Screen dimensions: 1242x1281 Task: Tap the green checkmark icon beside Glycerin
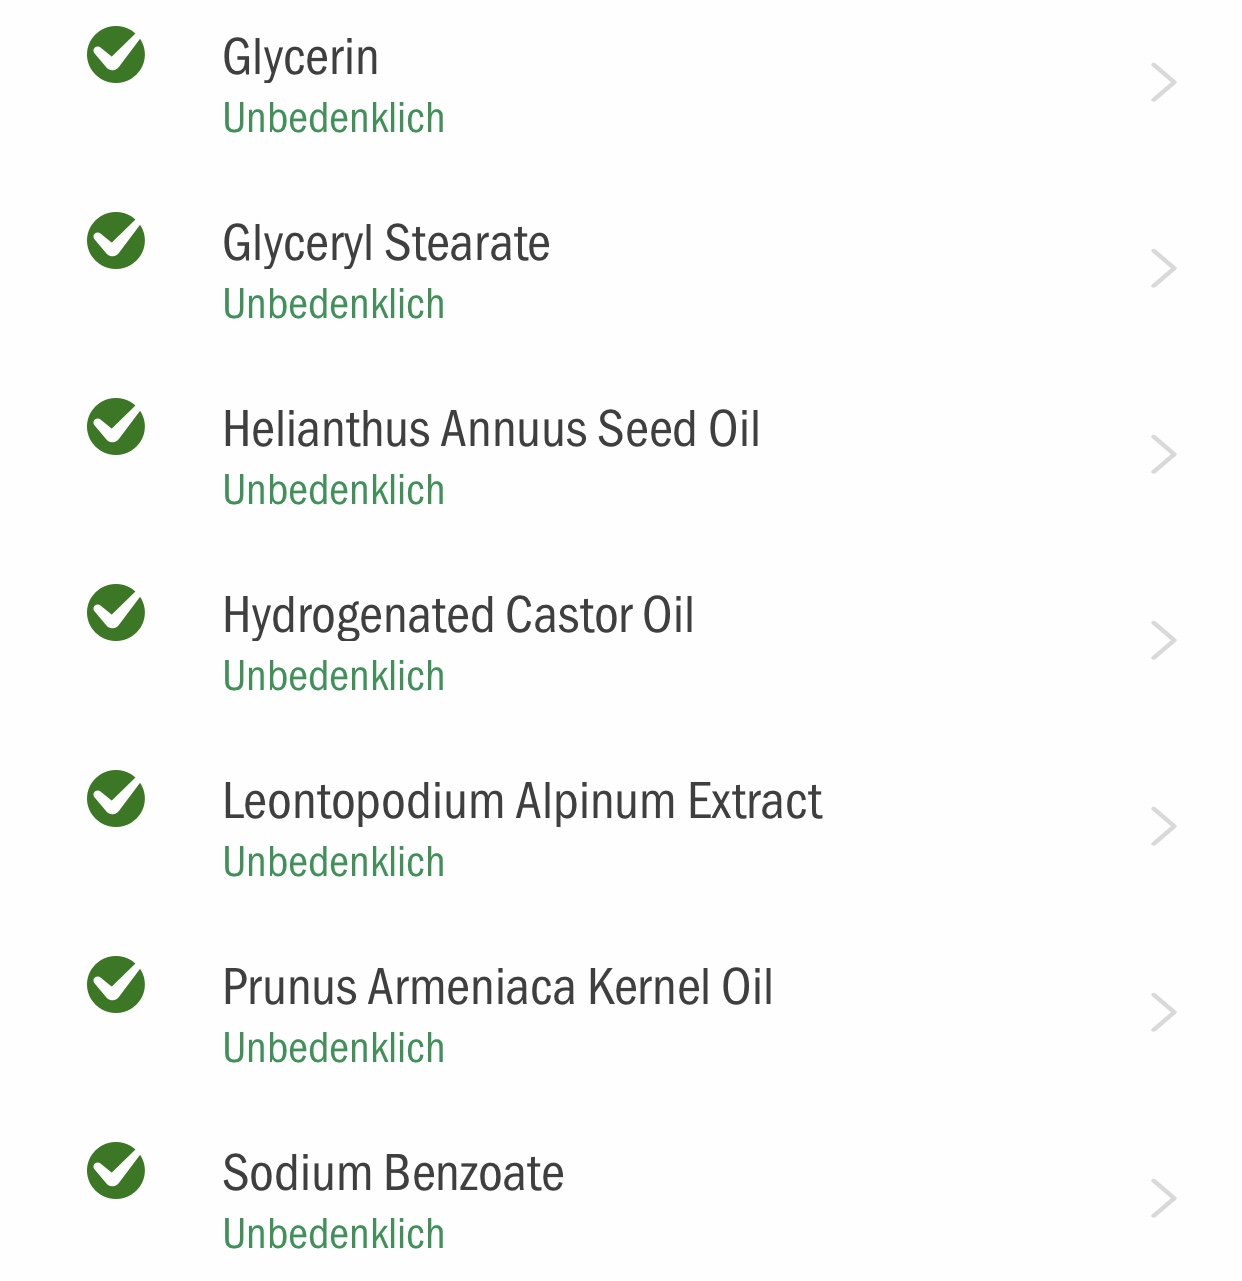tap(116, 55)
